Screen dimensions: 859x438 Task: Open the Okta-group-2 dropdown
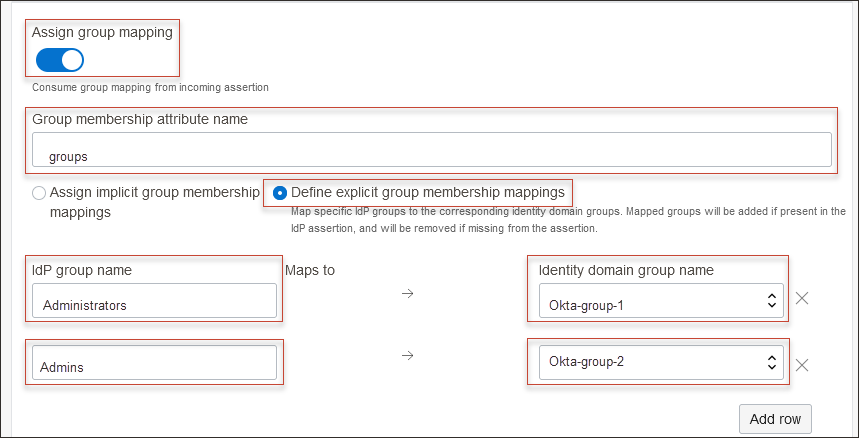point(658,362)
